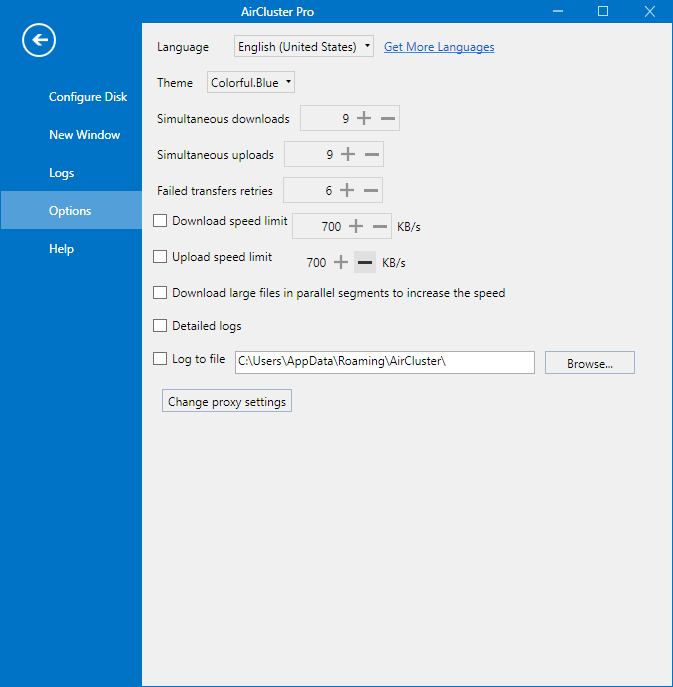Increase simultaneous uploads with plus
This screenshot has width=673, height=687.
(348, 154)
